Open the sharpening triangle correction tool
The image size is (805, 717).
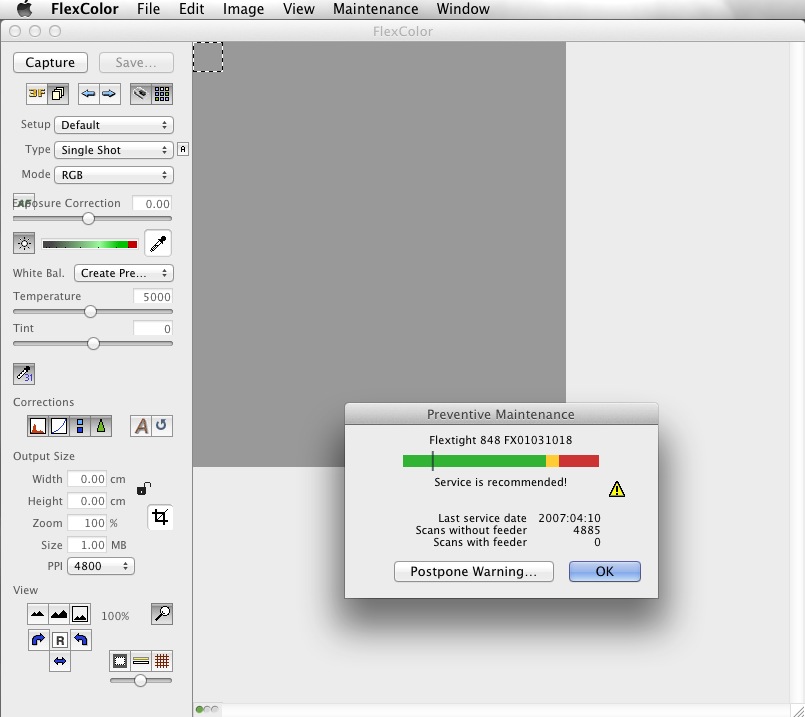(101, 426)
